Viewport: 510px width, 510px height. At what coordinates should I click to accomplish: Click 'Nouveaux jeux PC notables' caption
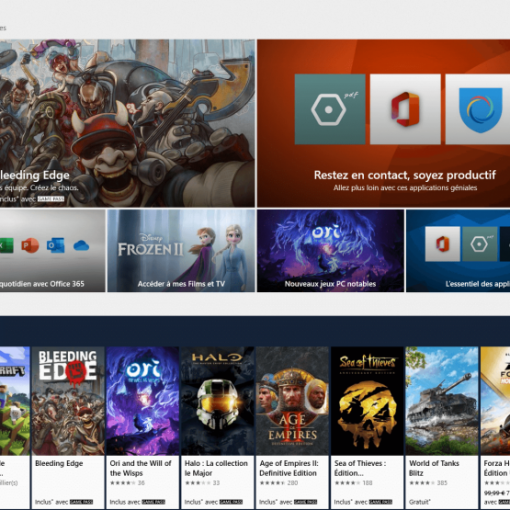[330, 284]
